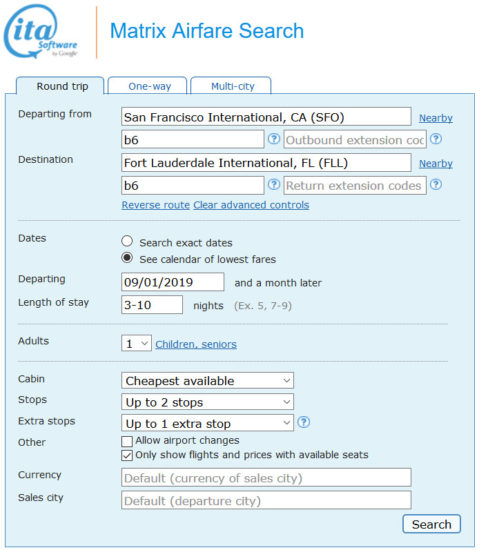Open the Stops dropdown
The image size is (488, 550).
pyautogui.click(x=207, y=402)
